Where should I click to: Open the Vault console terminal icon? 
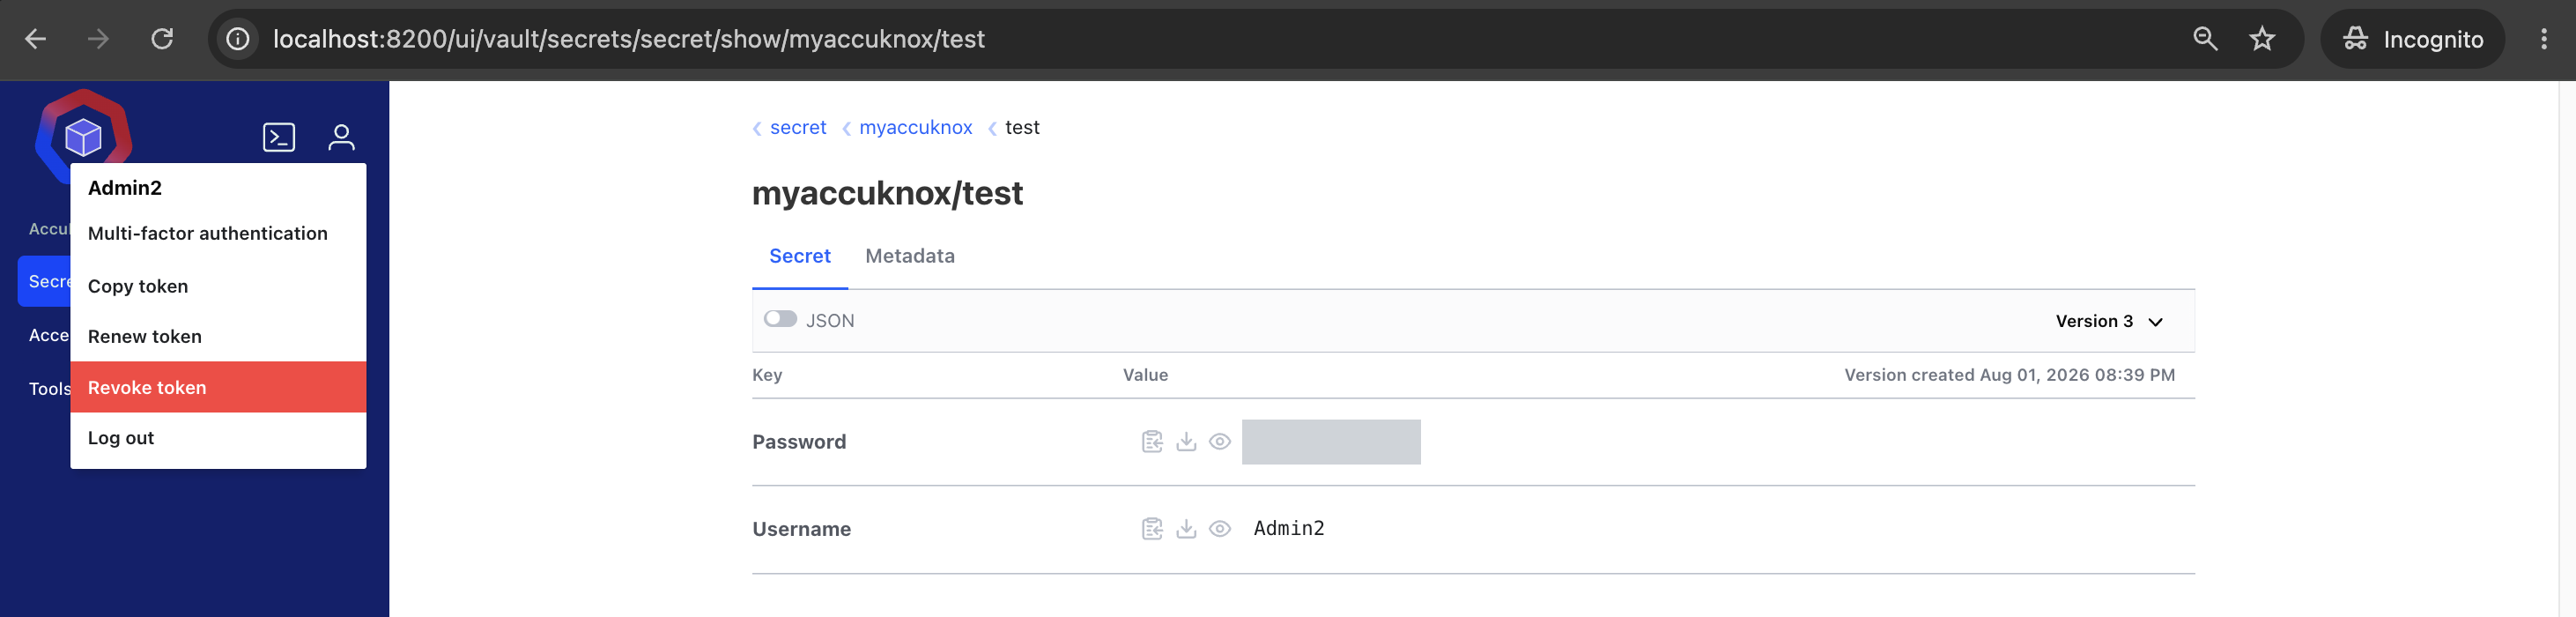pos(278,137)
